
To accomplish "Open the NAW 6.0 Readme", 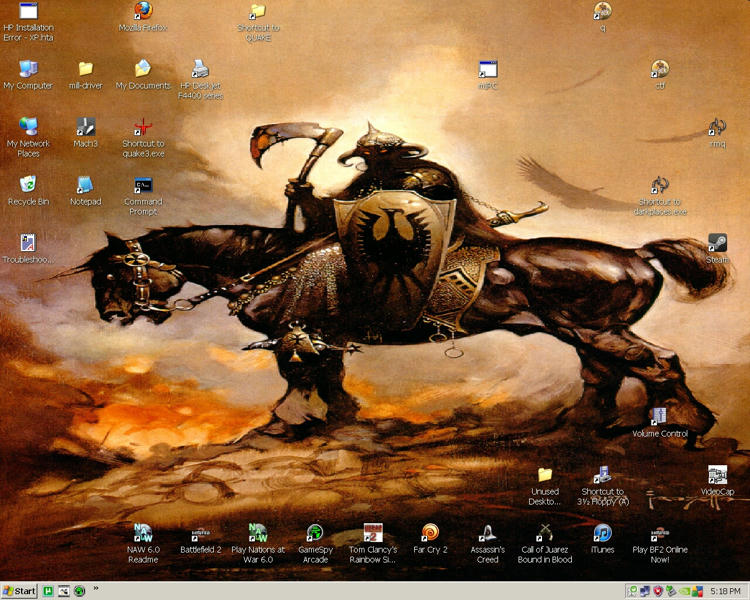I will [143, 544].
